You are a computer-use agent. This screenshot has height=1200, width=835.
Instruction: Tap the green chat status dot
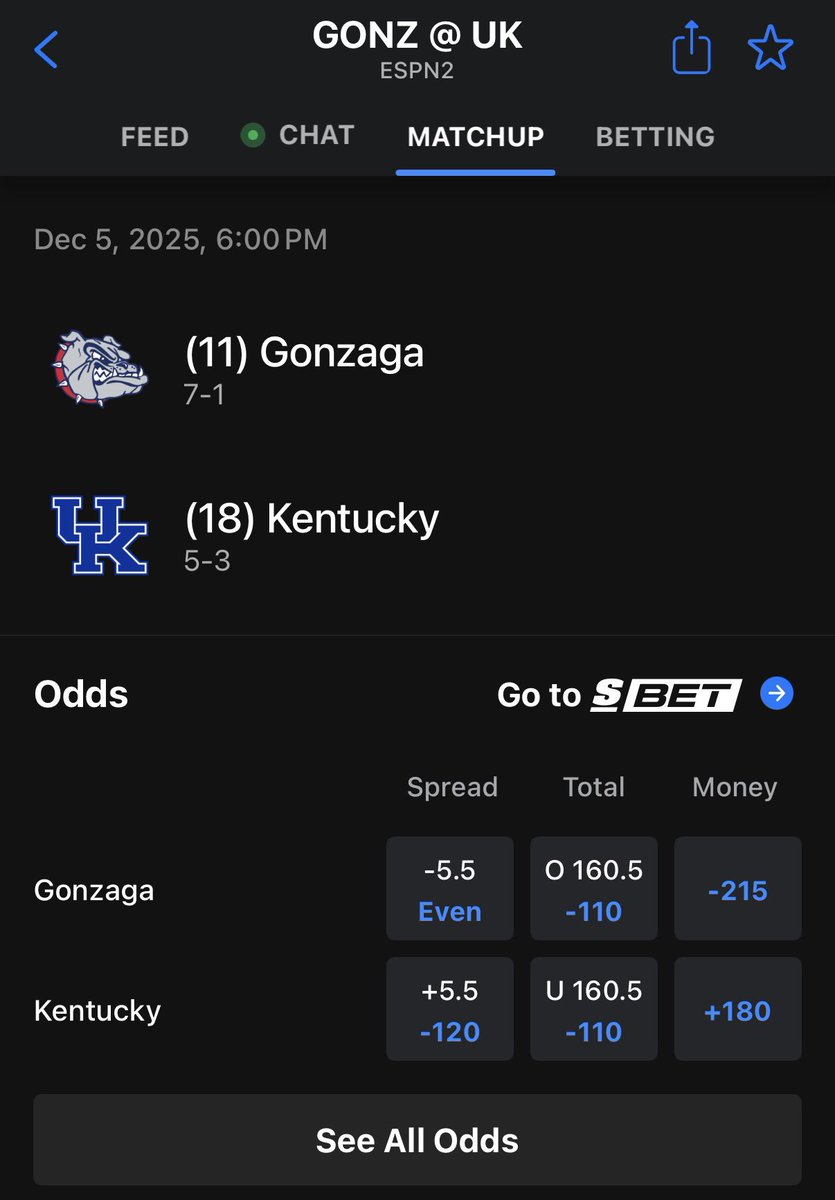point(253,135)
